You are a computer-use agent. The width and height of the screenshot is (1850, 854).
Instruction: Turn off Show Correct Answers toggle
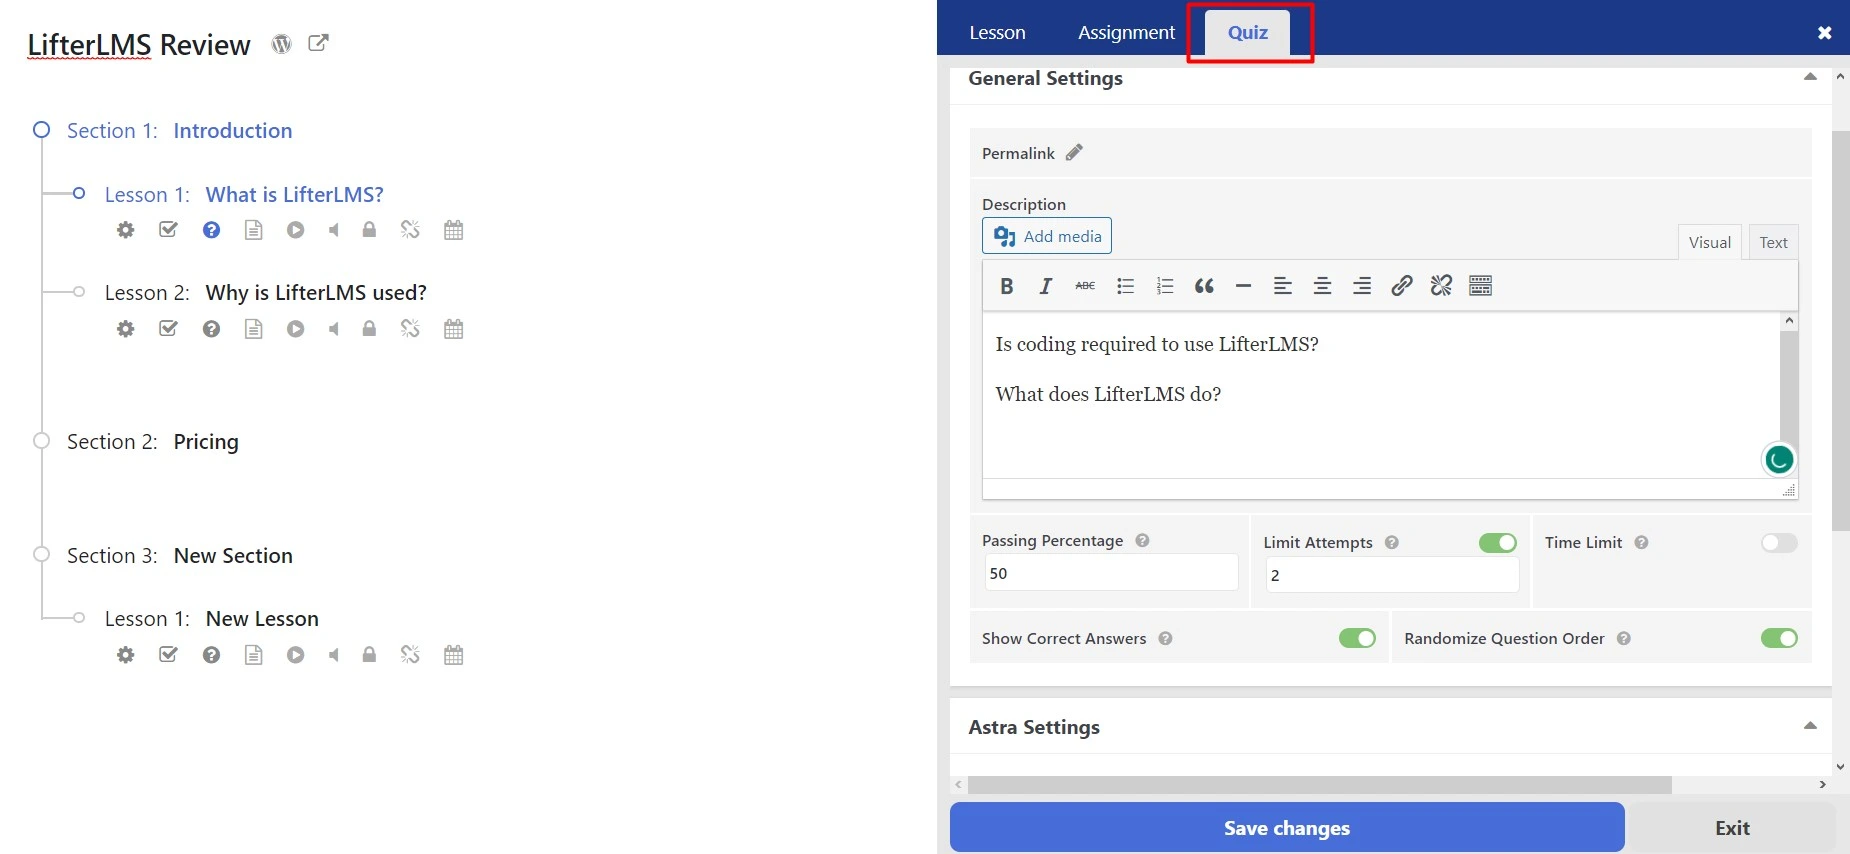[1357, 638]
